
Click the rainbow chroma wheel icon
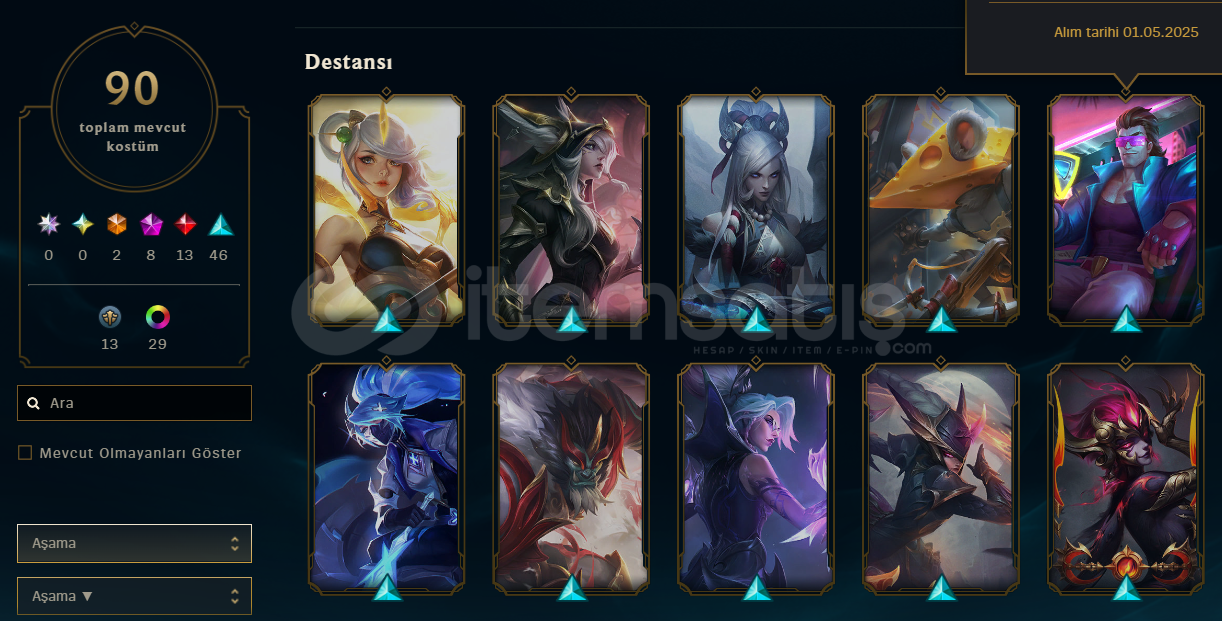pos(157,317)
